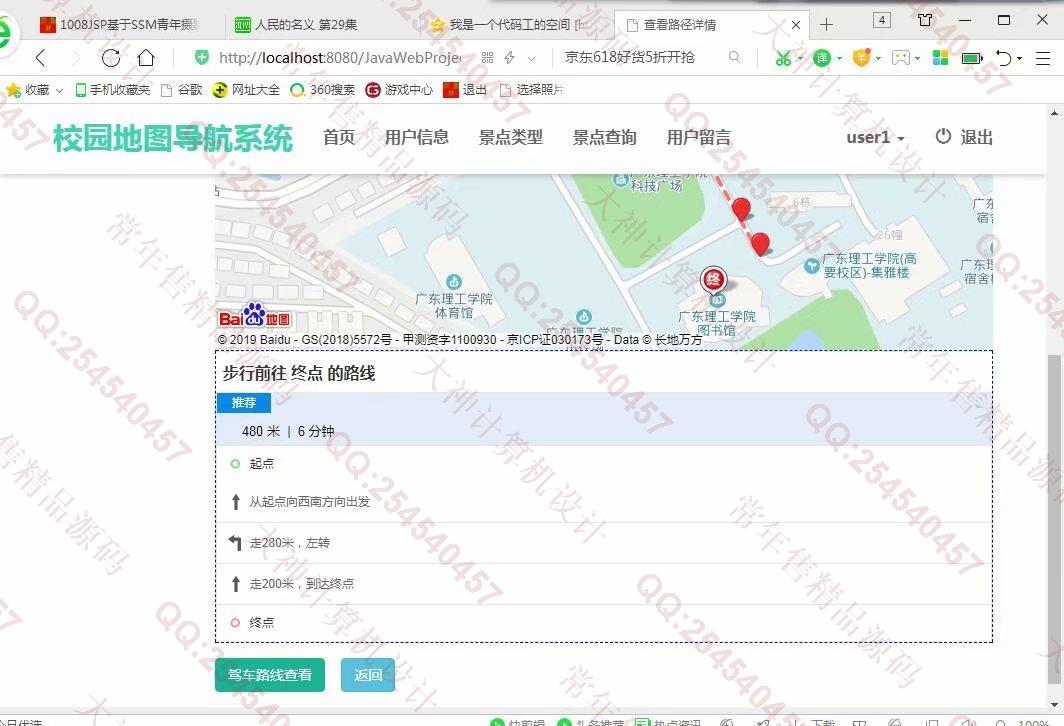Click 返回 button
The height and width of the screenshot is (726, 1064).
point(368,675)
